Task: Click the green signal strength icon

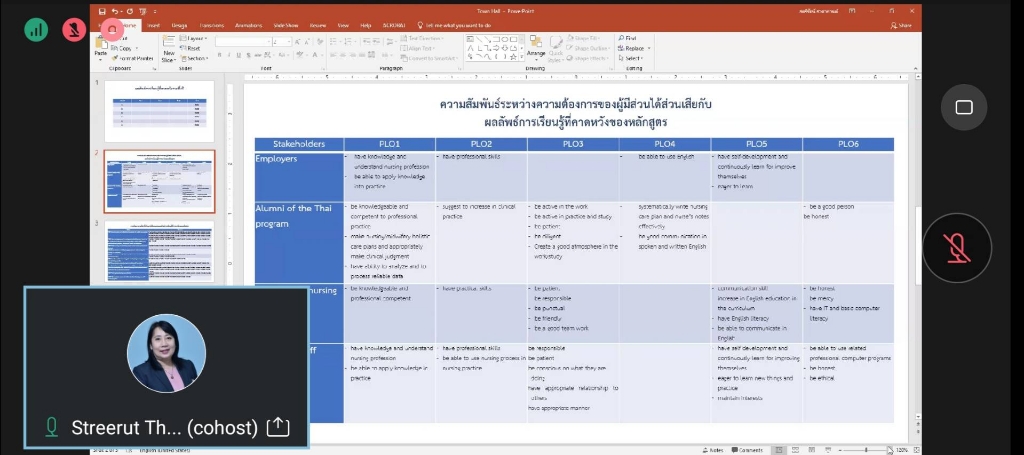Action: click(x=36, y=29)
